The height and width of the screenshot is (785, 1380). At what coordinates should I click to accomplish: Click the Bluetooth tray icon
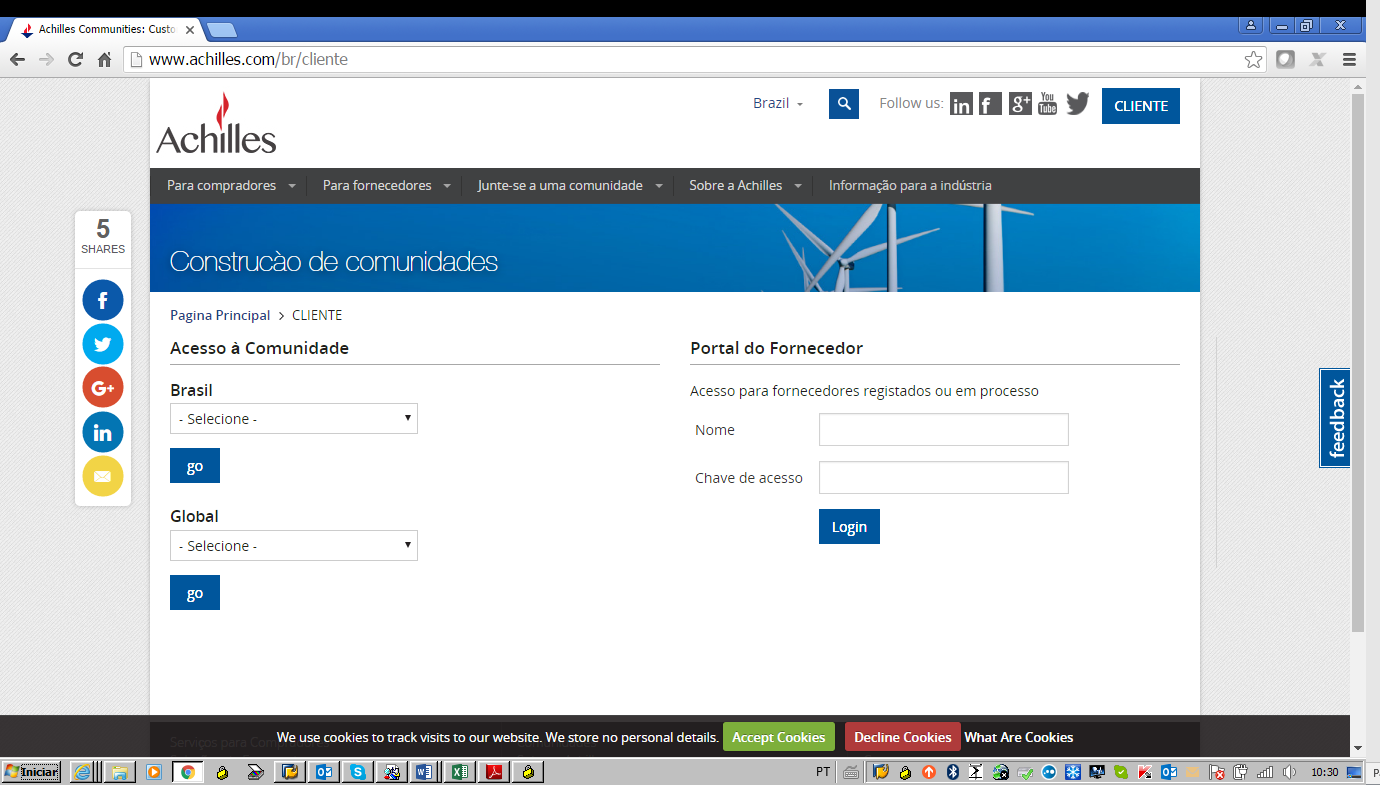coord(953,772)
